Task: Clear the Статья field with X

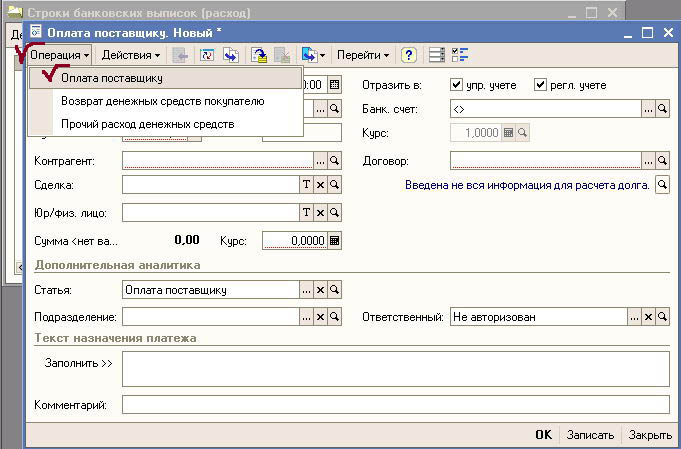Action: click(321, 290)
